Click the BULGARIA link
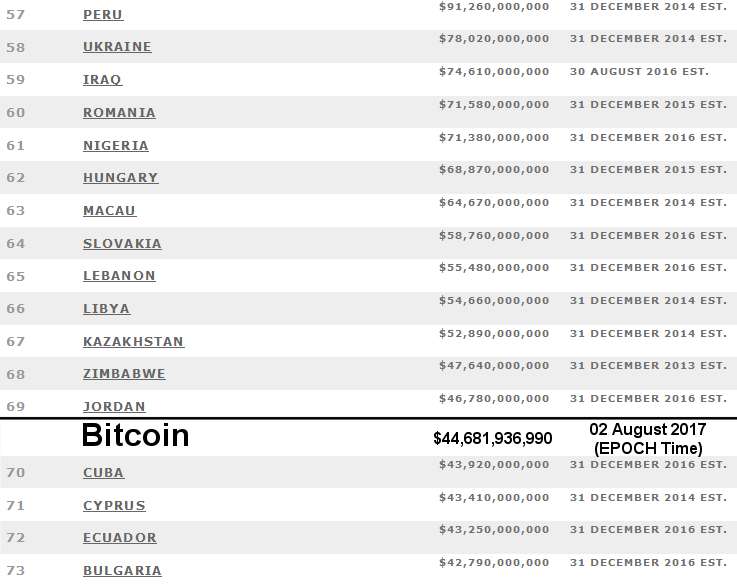 tap(122, 570)
